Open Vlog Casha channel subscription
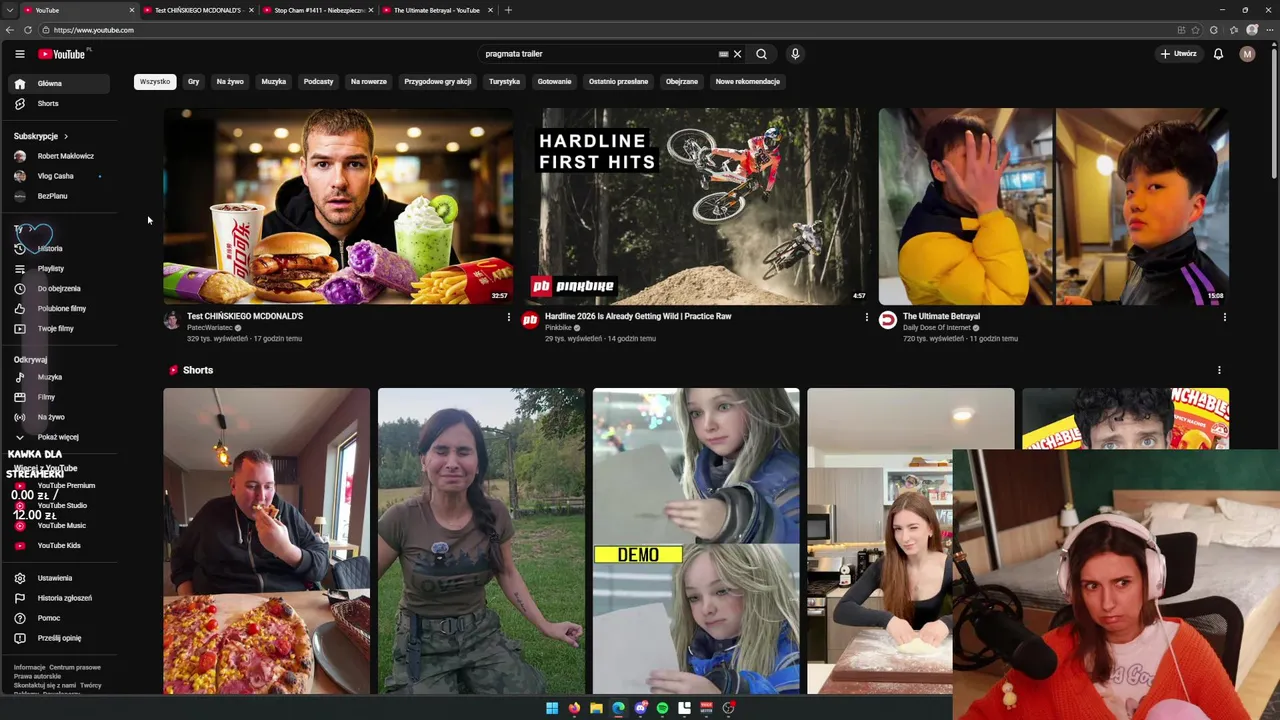The height and width of the screenshot is (720, 1280). click(60, 176)
